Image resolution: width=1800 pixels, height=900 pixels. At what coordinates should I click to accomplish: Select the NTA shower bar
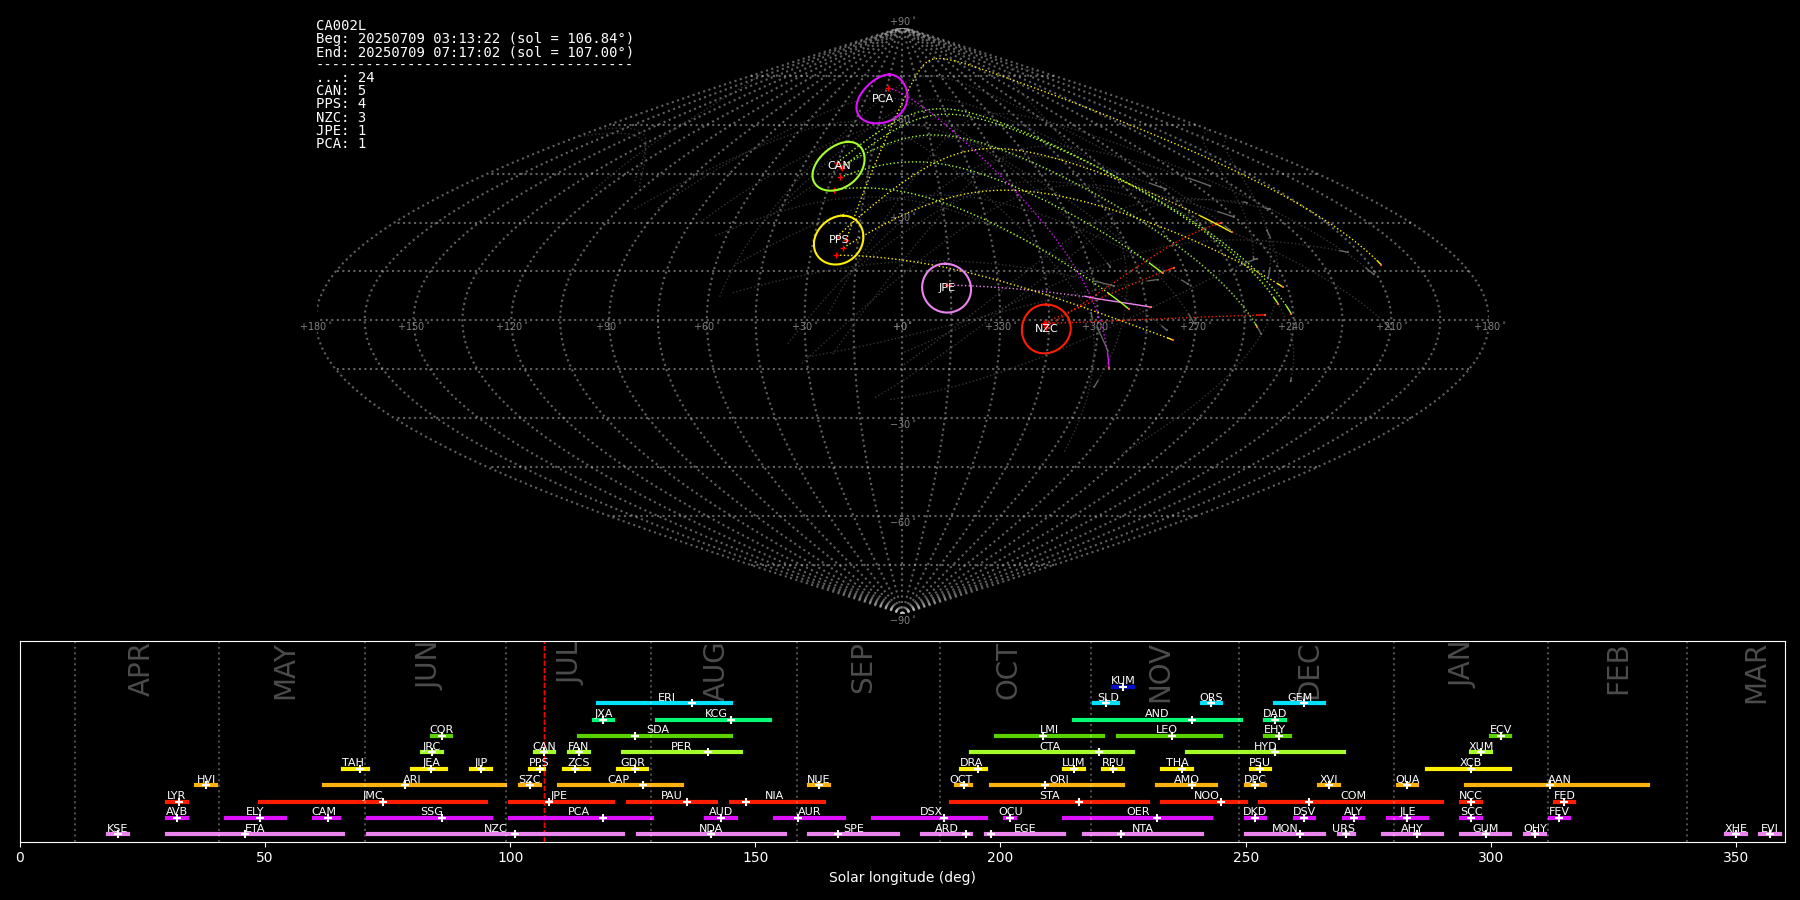[x=1142, y=834]
